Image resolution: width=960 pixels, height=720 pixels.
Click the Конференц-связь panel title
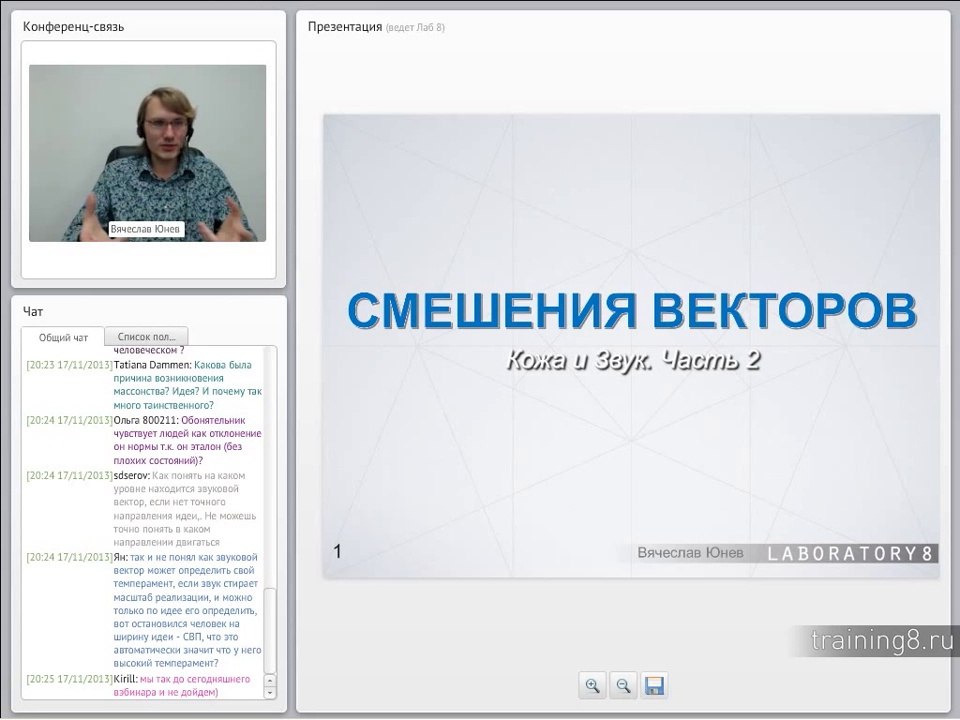[x=73, y=27]
